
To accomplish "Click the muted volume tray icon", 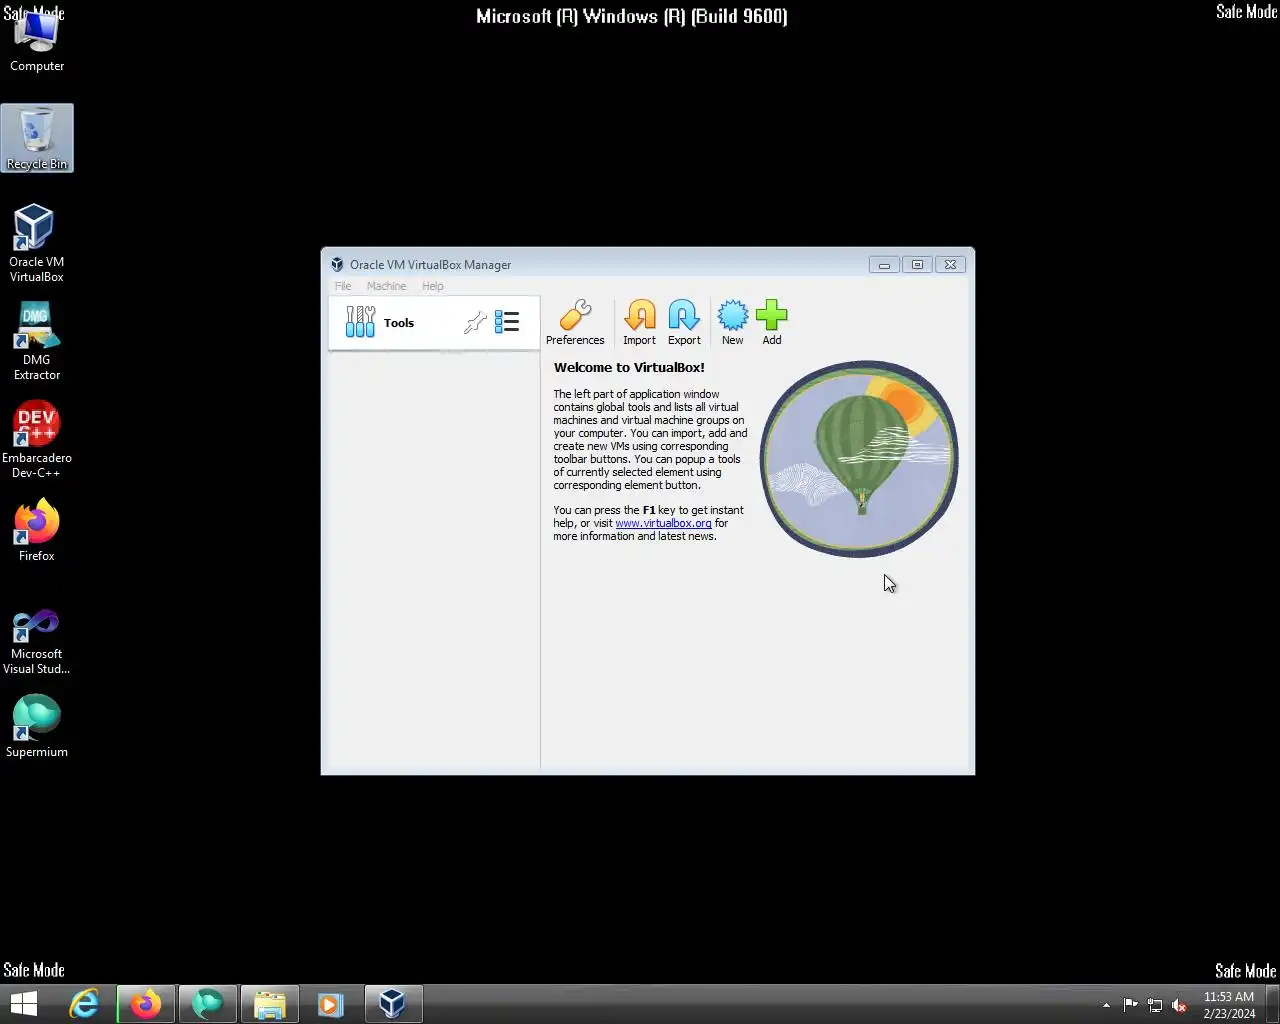I will click(x=1179, y=1005).
